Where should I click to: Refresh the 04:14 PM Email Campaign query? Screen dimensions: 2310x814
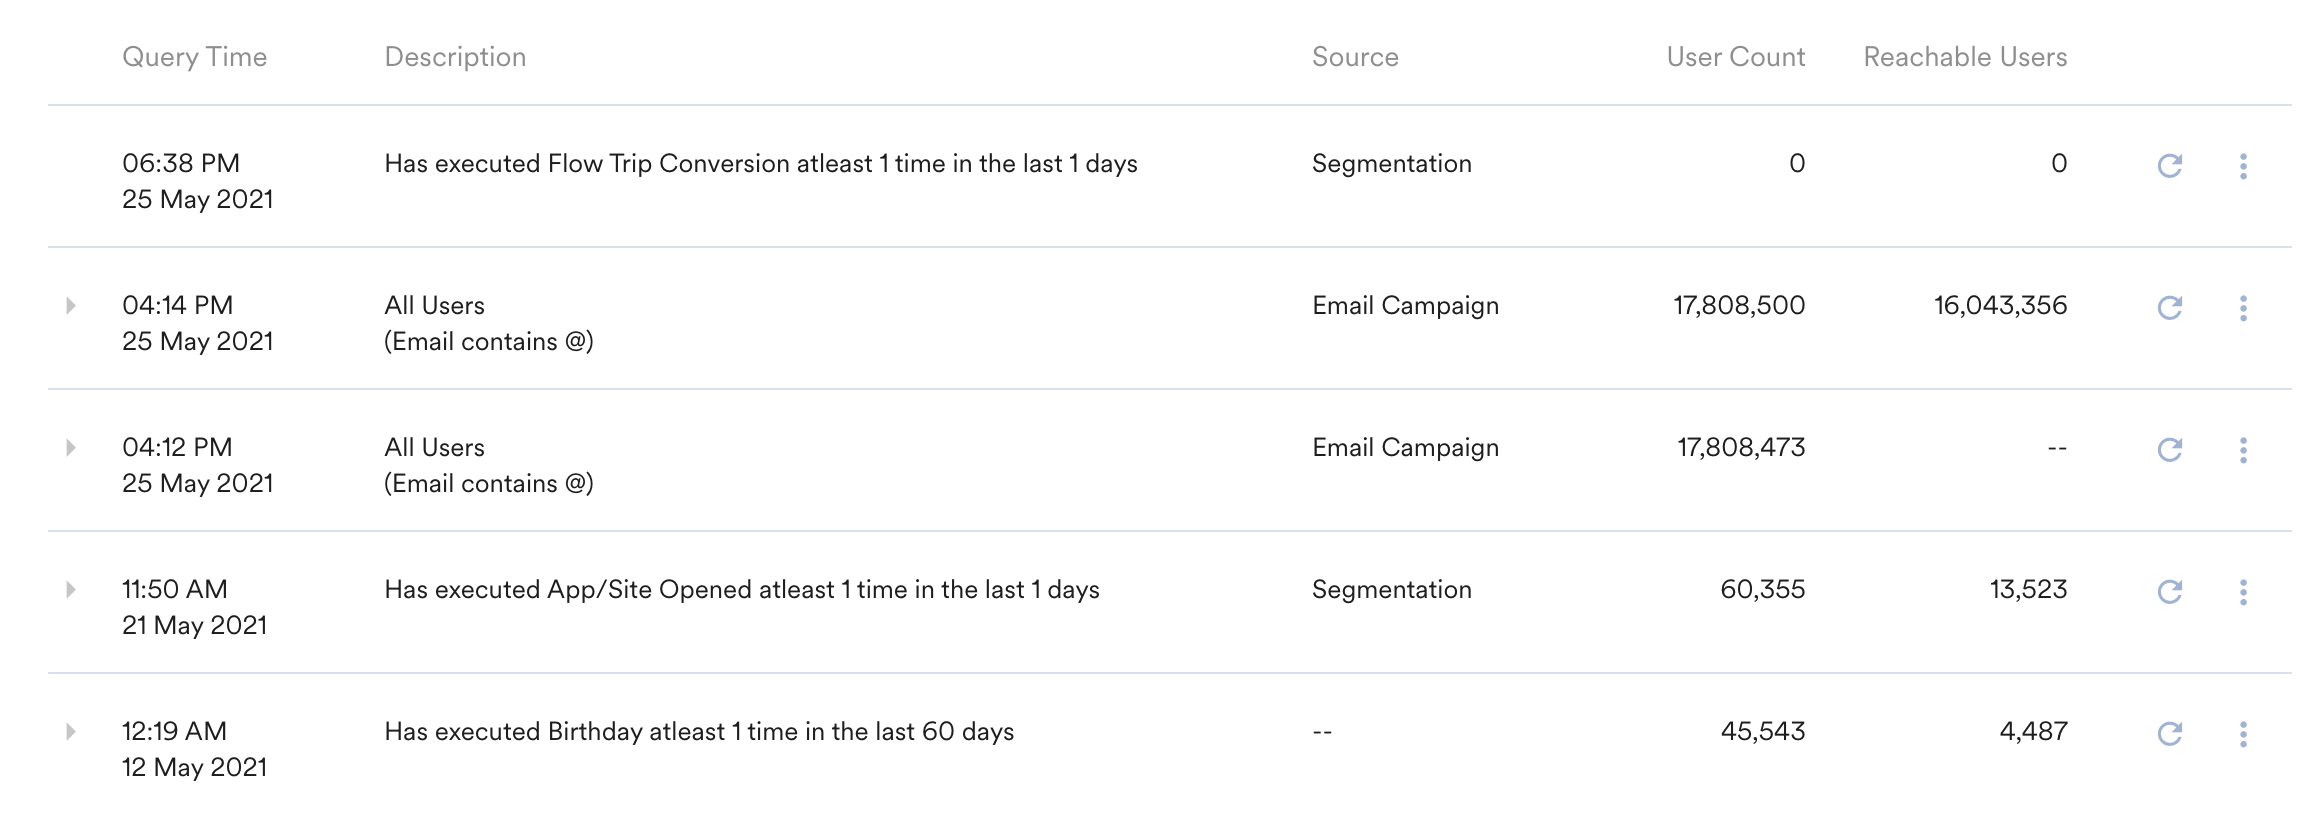coord(2169,308)
